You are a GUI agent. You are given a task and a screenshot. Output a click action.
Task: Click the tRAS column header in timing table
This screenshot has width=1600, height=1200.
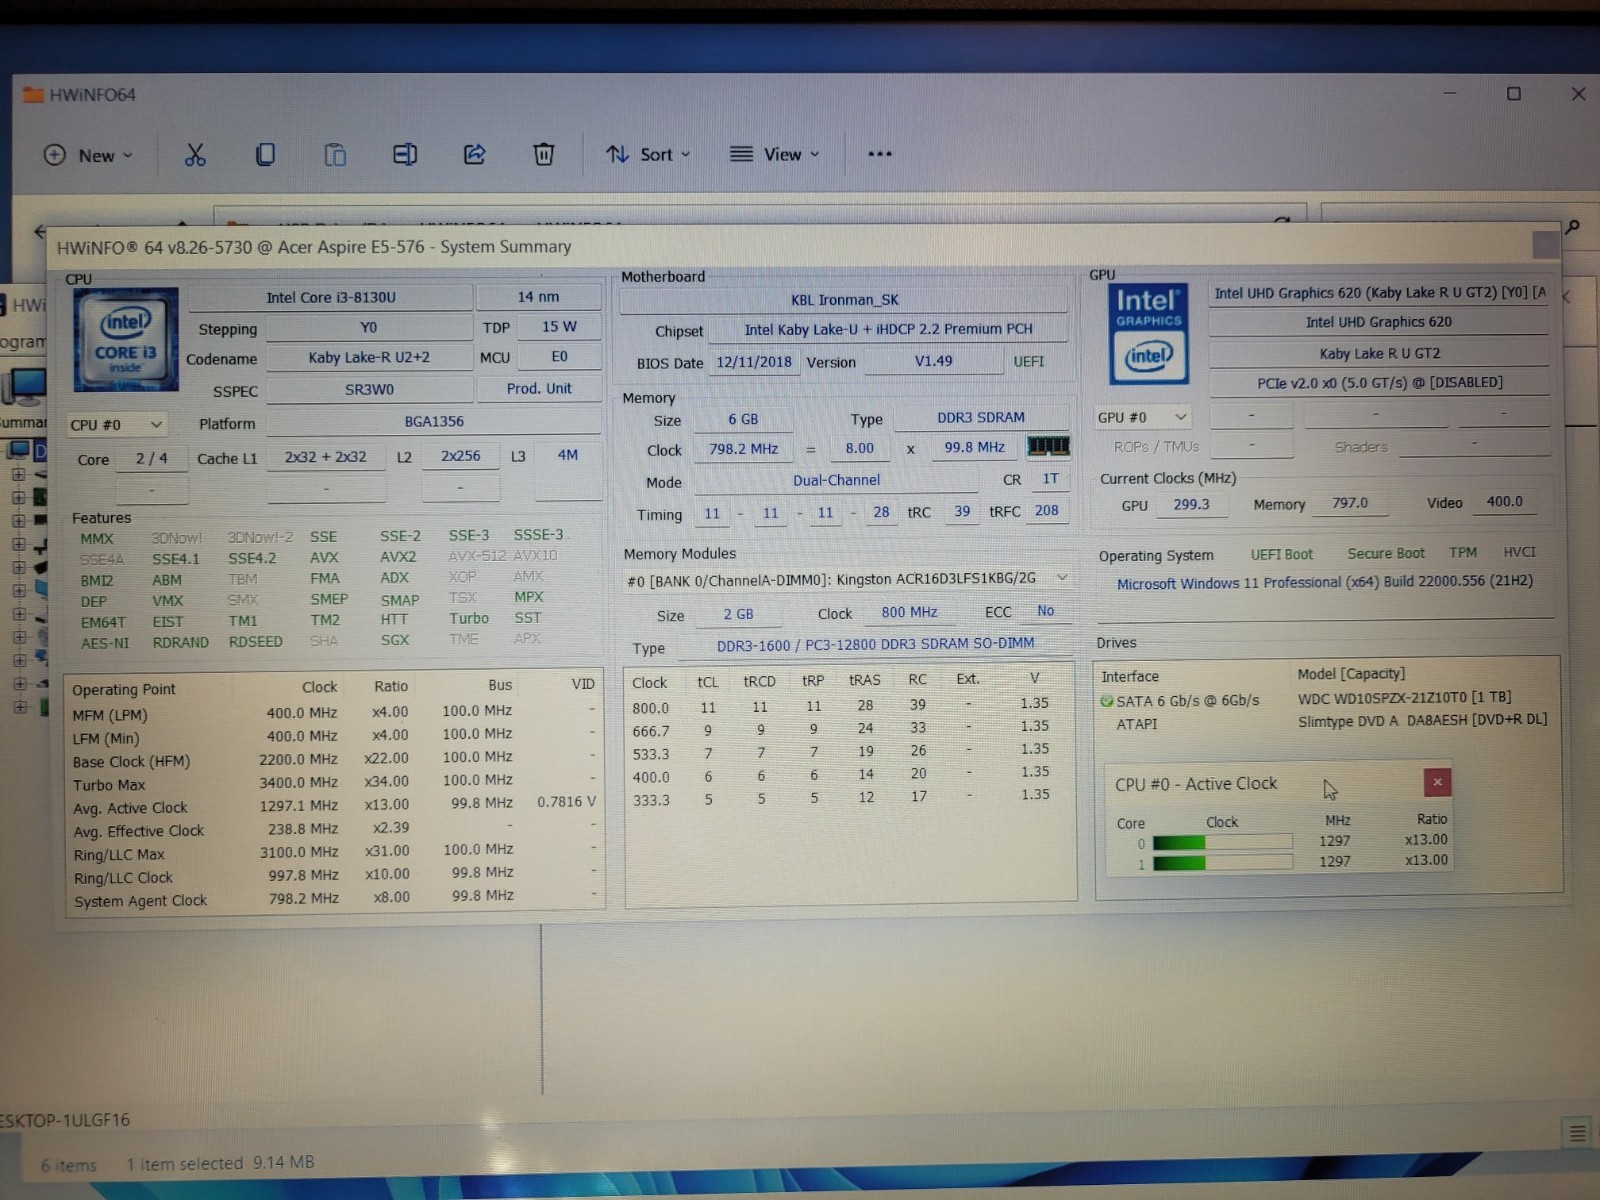[x=864, y=680]
